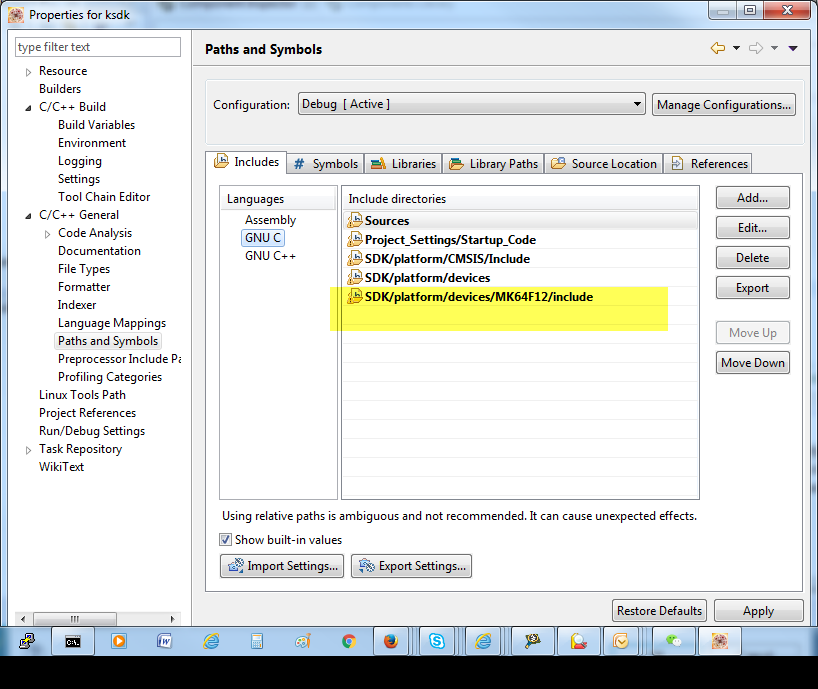Click the Sources folder icon

tap(355, 221)
